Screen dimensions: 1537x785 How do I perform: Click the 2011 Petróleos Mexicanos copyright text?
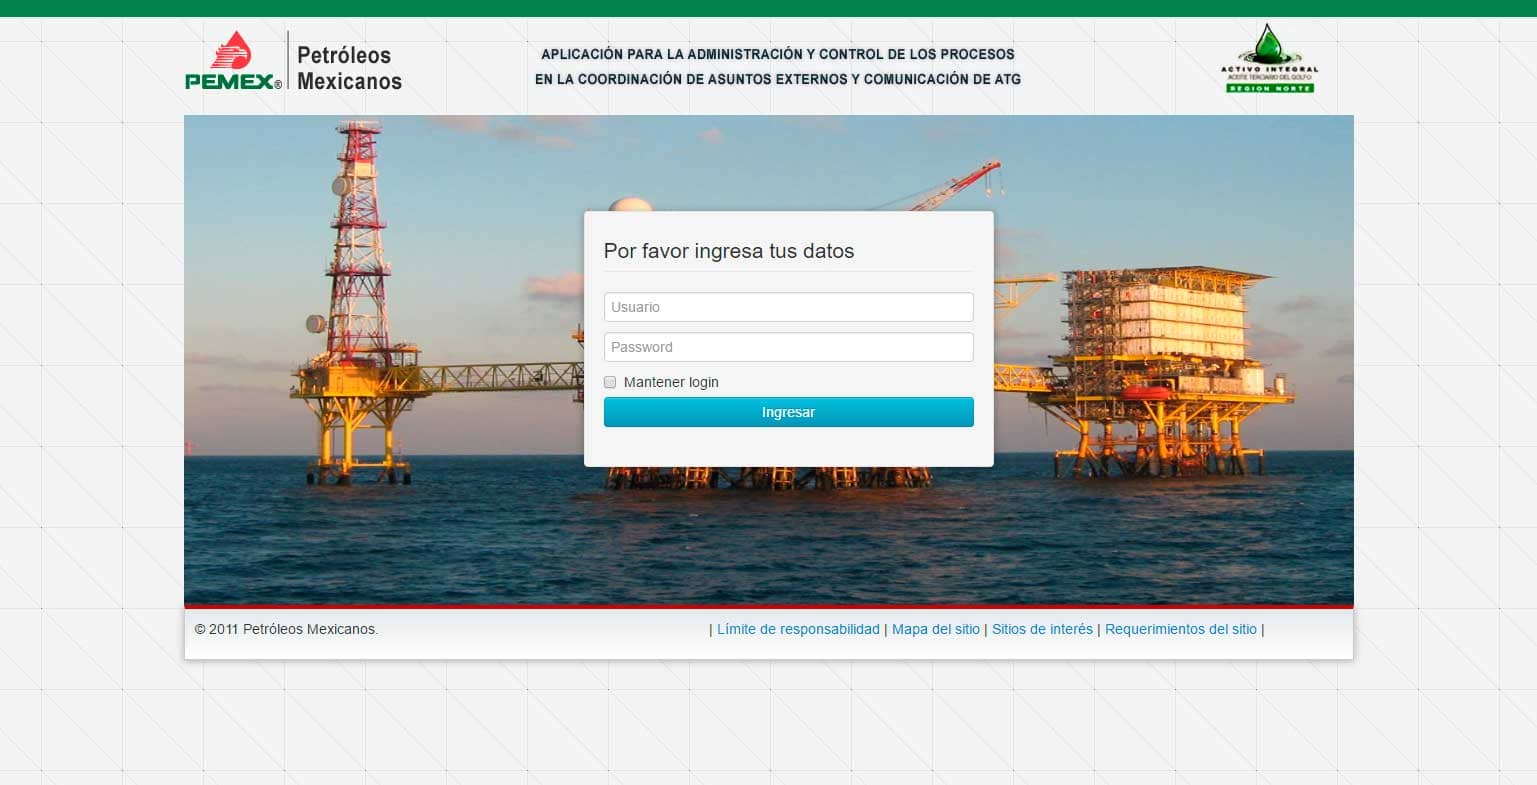point(287,629)
